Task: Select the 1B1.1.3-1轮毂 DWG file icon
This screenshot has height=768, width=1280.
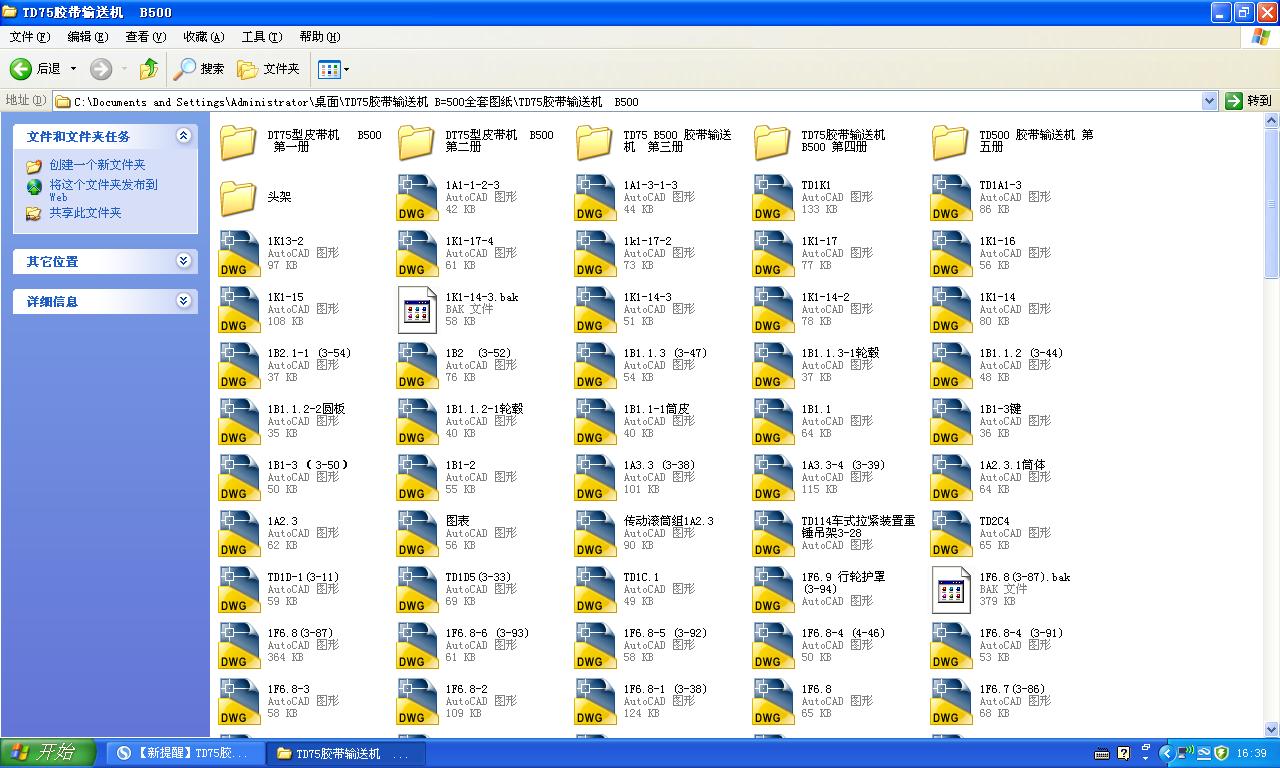Action: coord(773,366)
